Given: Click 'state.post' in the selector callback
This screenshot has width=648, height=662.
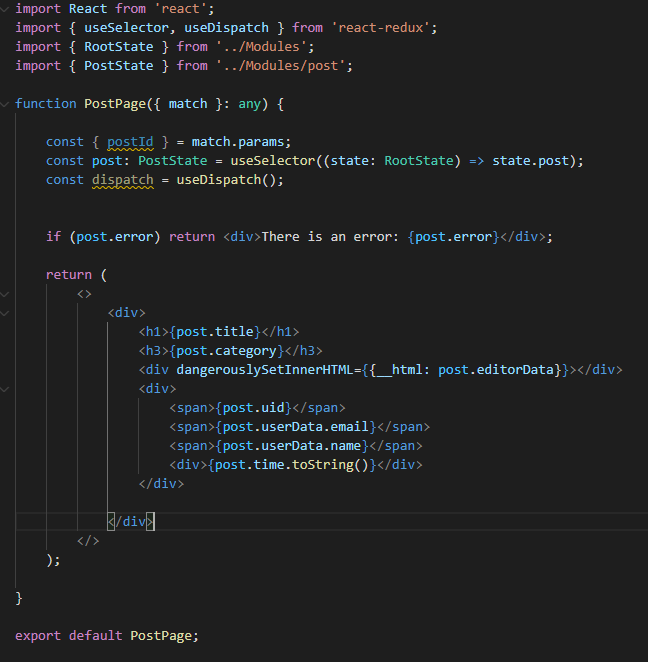Looking at the screenshot, I should pyautogui.click(x=531, y=161).
